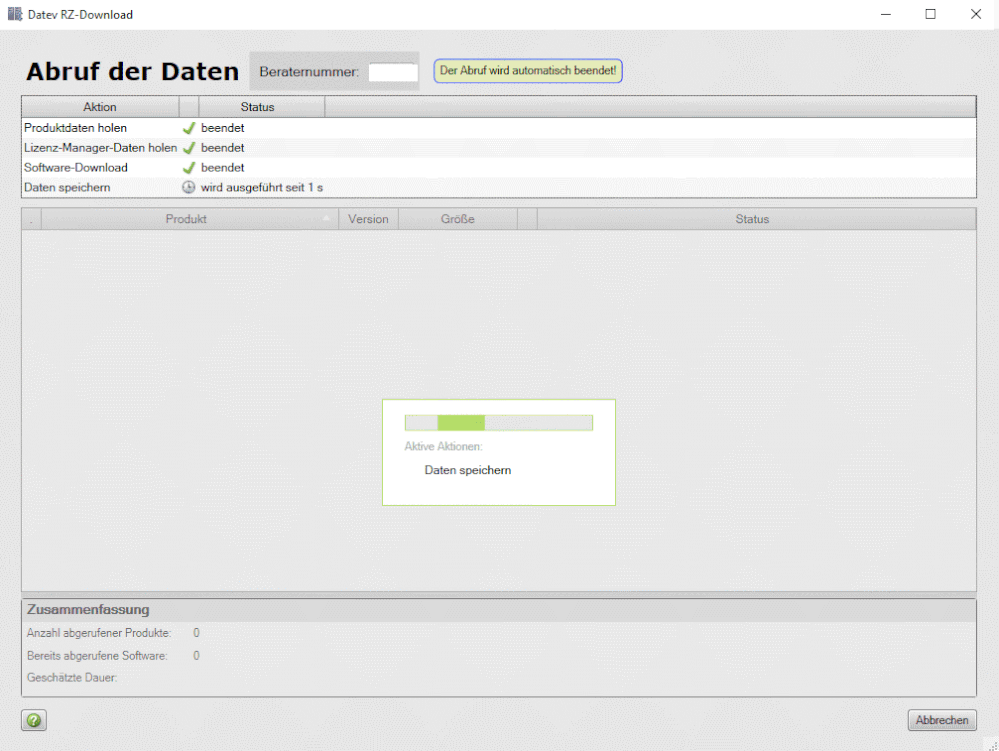Click the Datev RZ-Download title bar icon
Screen dimensions: 999x751
click(15, 14)
